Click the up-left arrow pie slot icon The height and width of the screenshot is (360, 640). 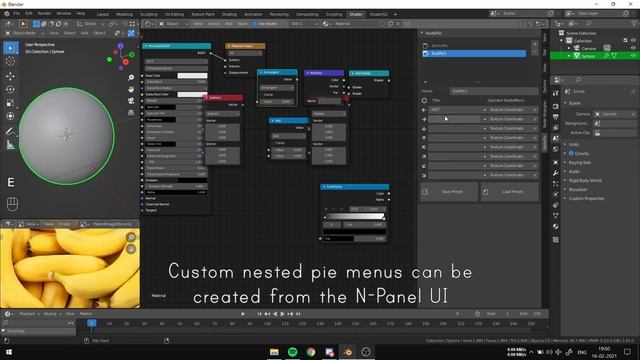coord(424,147)
